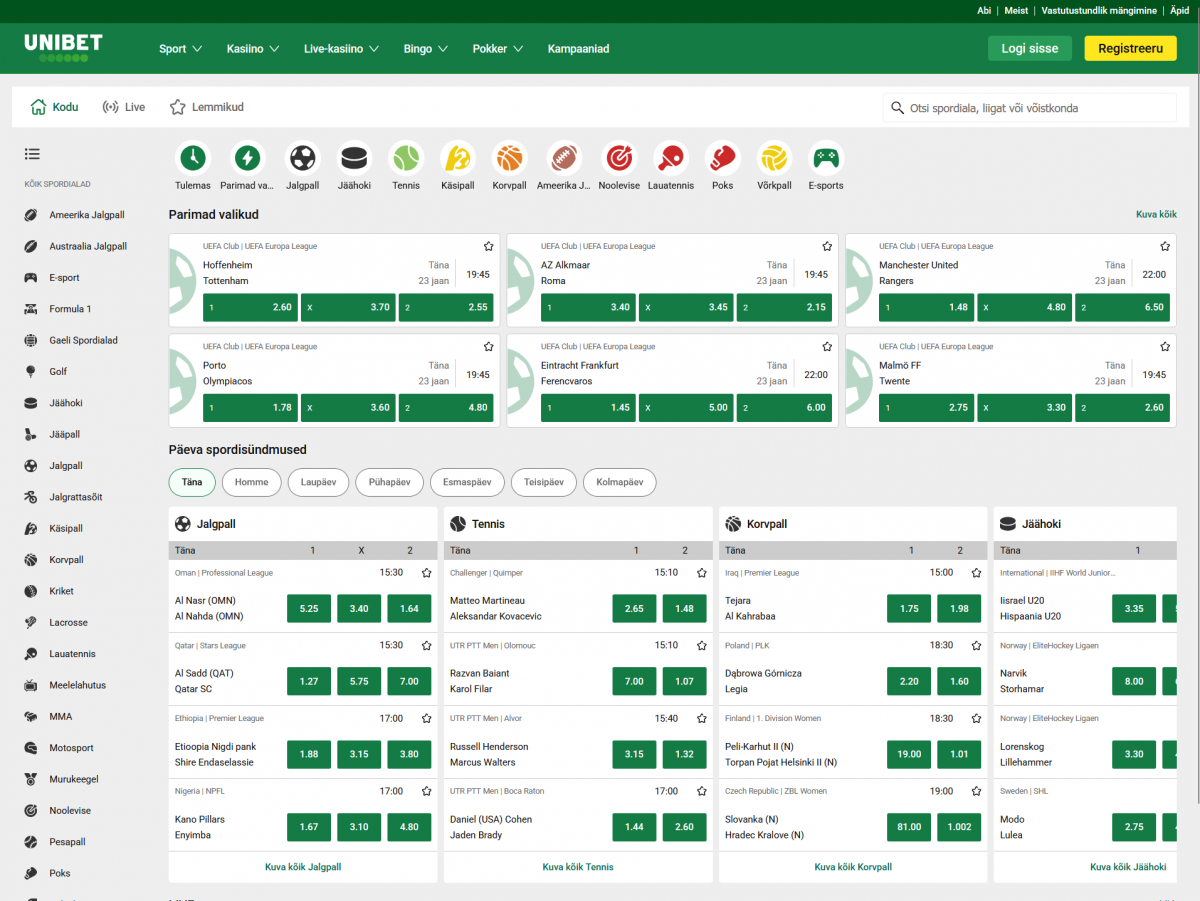Open the Jäähoki puck icon in sports carousel
1200x901 pixels.
(354, 158)
